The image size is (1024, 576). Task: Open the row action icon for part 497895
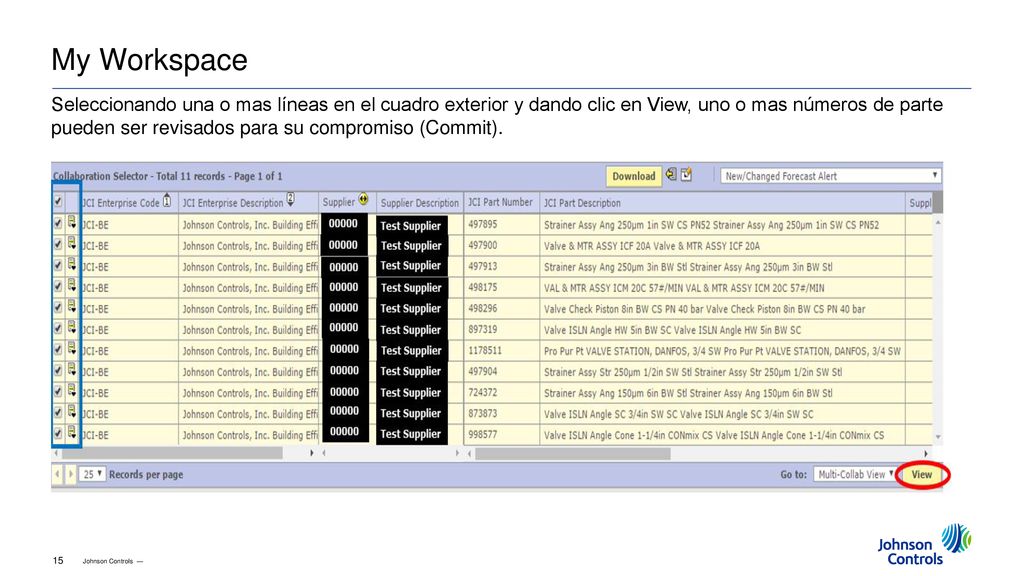(72, 223)
